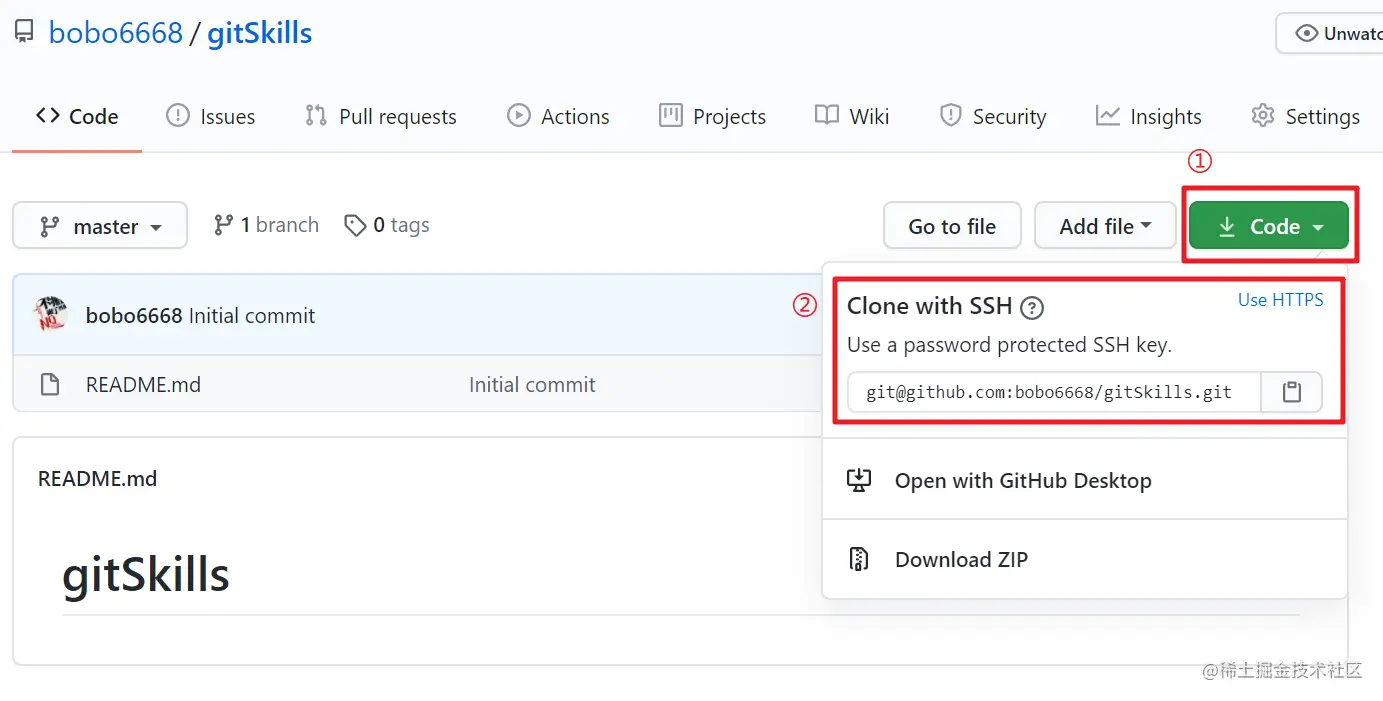Open the README.md file link
The height and width of the screenshot is (701, 1383).
tap(143, 385)
